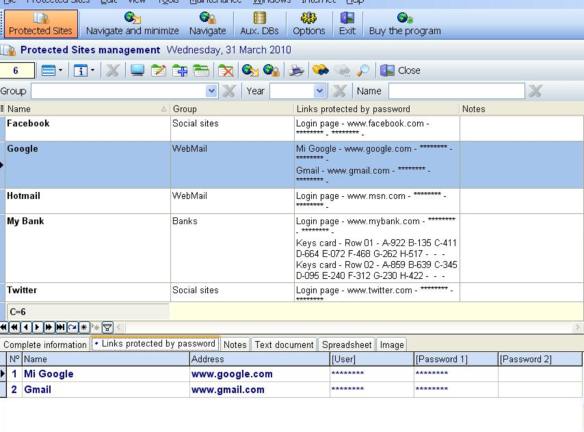584x432 pixels.
Task: Click the globe with arrow navigate icon
Action: [x=250, y=70]
